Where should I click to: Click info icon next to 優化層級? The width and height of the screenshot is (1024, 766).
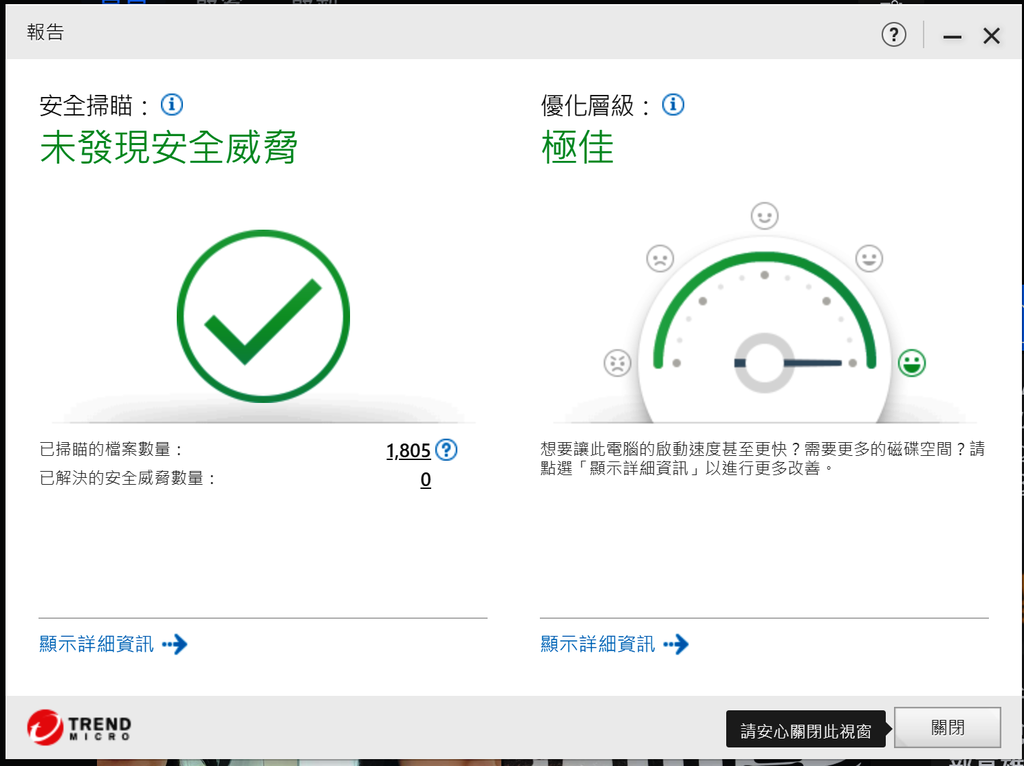[673, 104]
